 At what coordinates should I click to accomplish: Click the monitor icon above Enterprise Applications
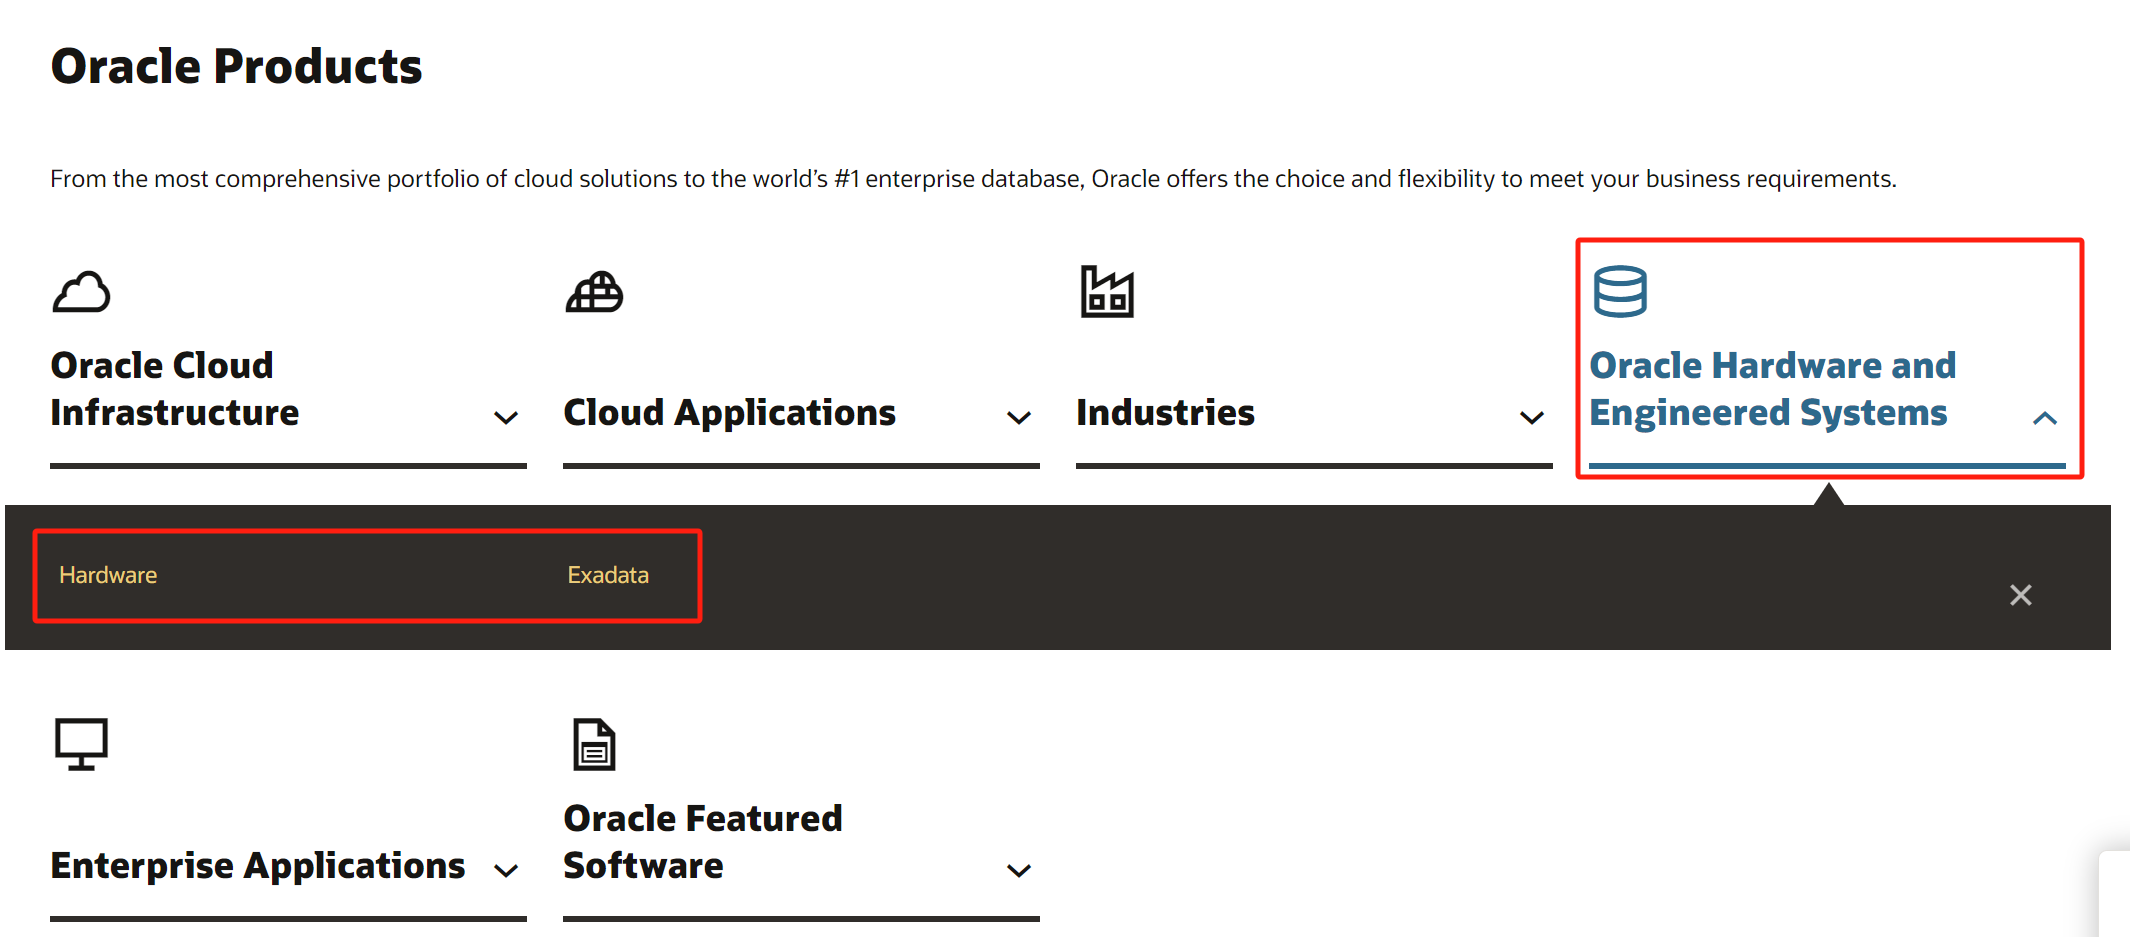click(x=81, y=744)
